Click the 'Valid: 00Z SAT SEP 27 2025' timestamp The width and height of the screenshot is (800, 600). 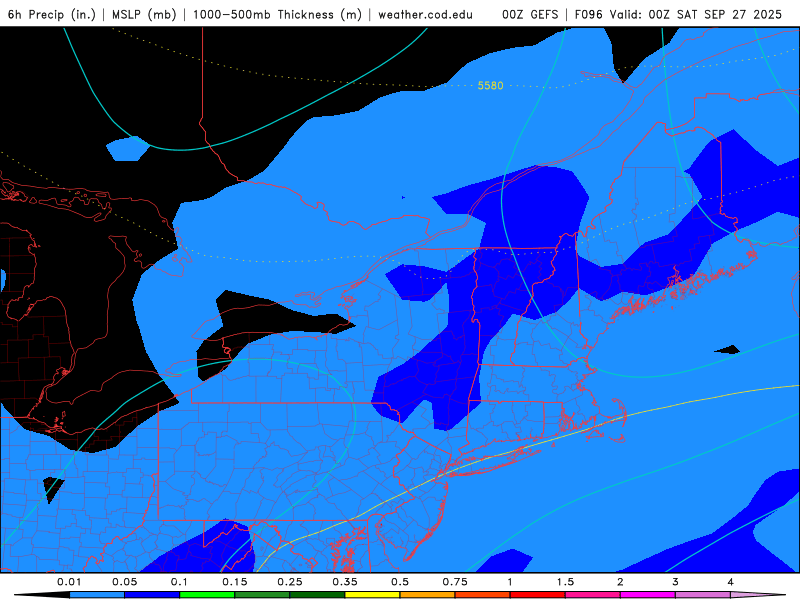tap(696, 14)
